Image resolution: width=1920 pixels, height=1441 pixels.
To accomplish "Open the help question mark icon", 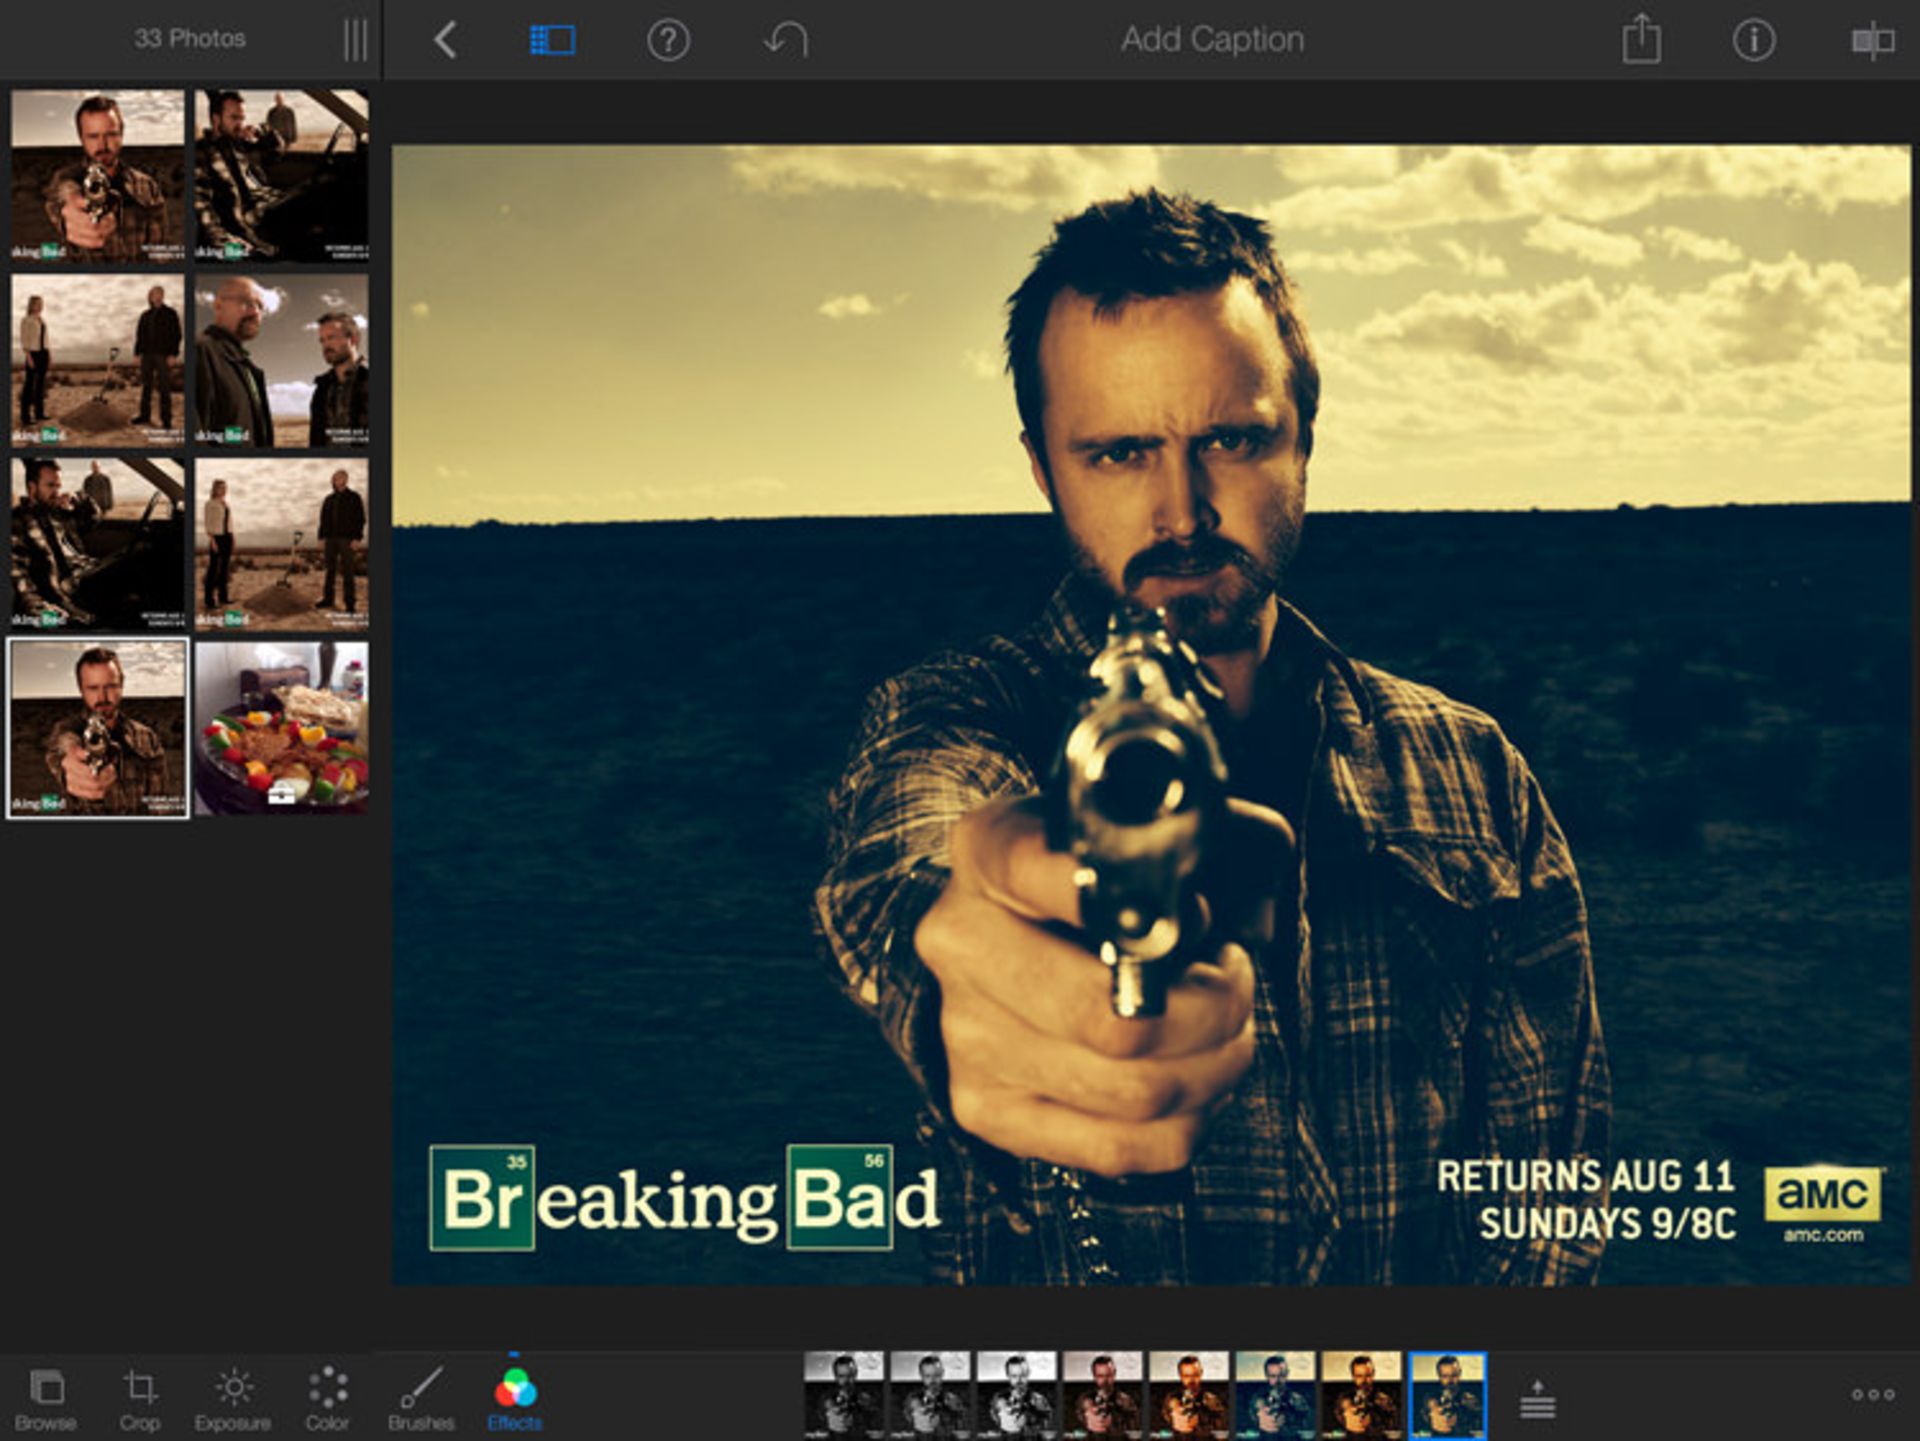I will pyautogui.click(x=668, y=41).
